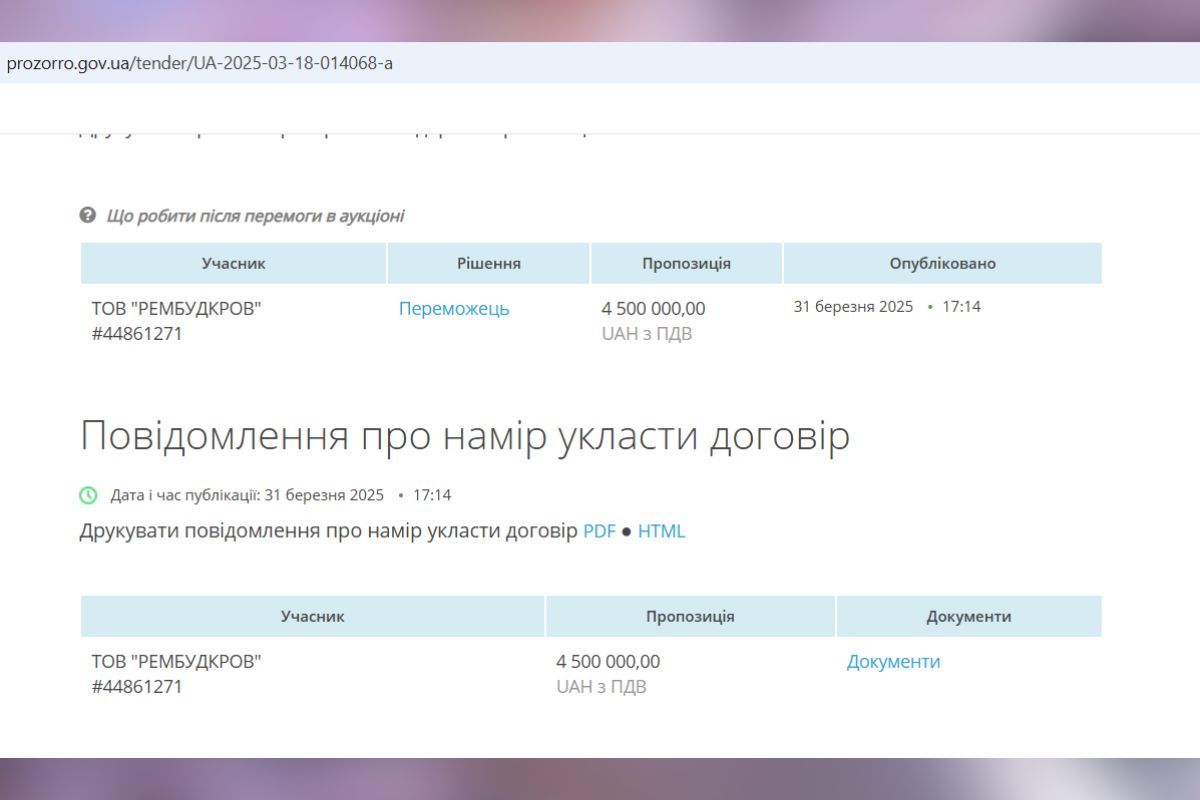The image size is (1200, 800).
Task: Open 'Що робити після перемоги в аукціоні' link
Action: 255,216
